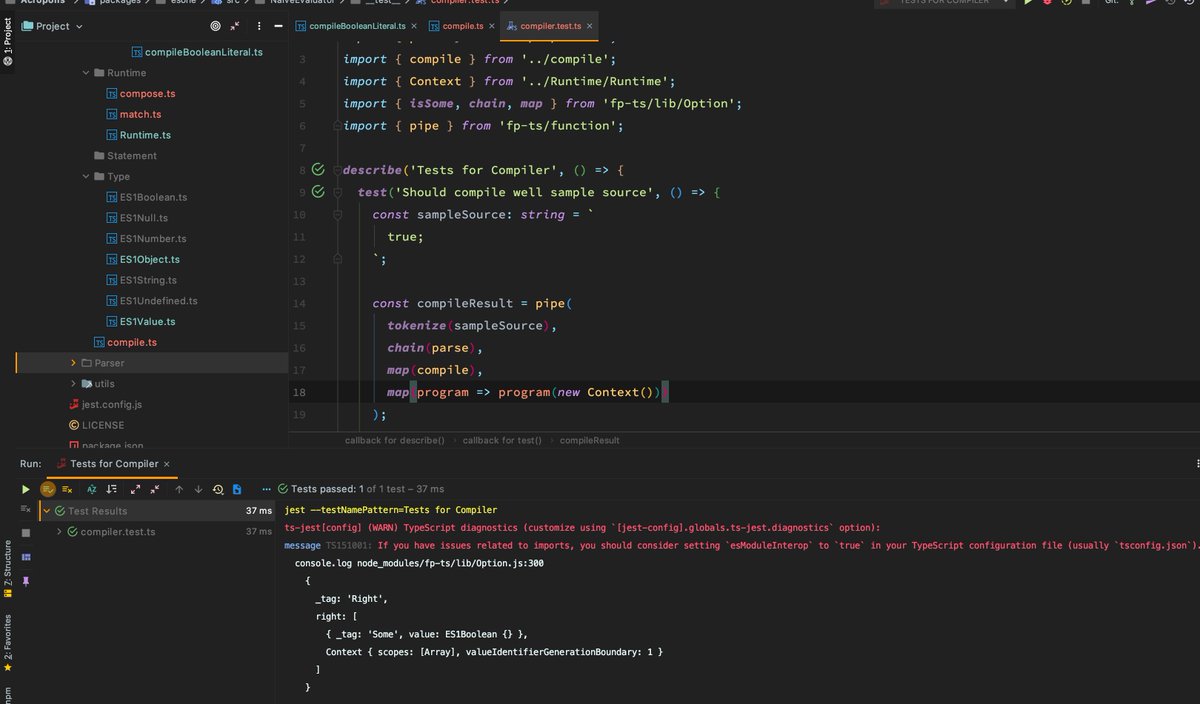Click Toggle auto-test icon in Run sidebar
The width and height of the screenshot is (1200, 704).
26,511
